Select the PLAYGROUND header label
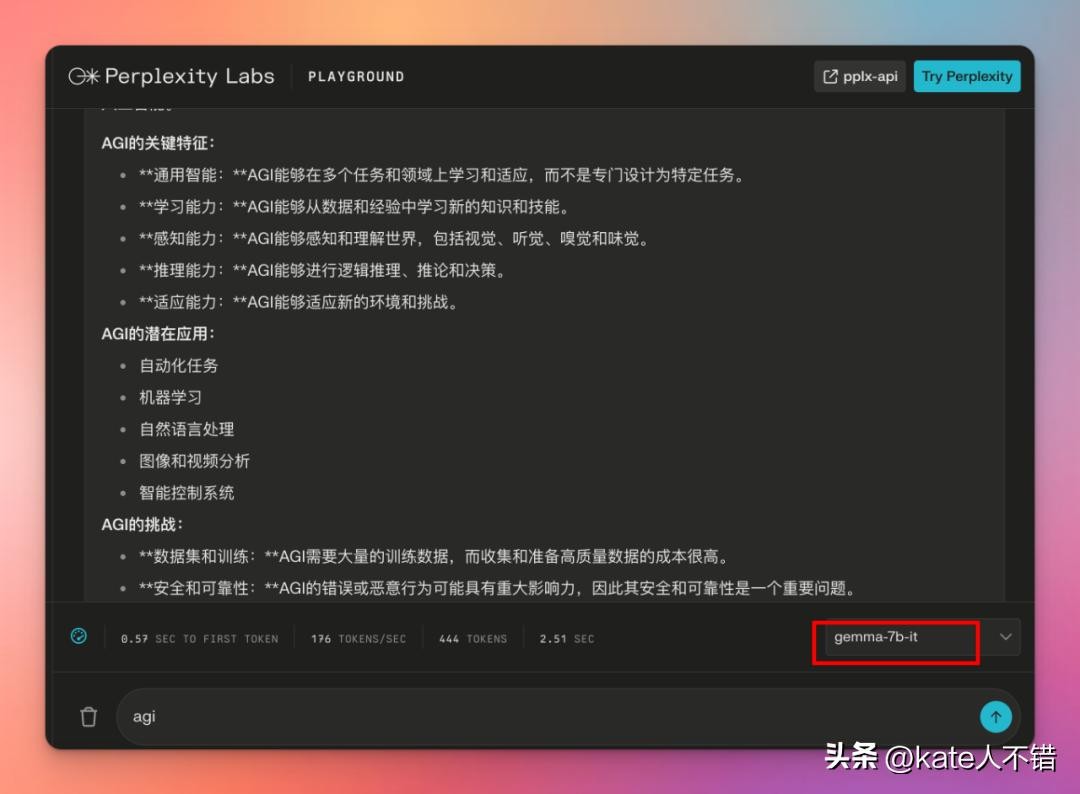 click(356, 76)
